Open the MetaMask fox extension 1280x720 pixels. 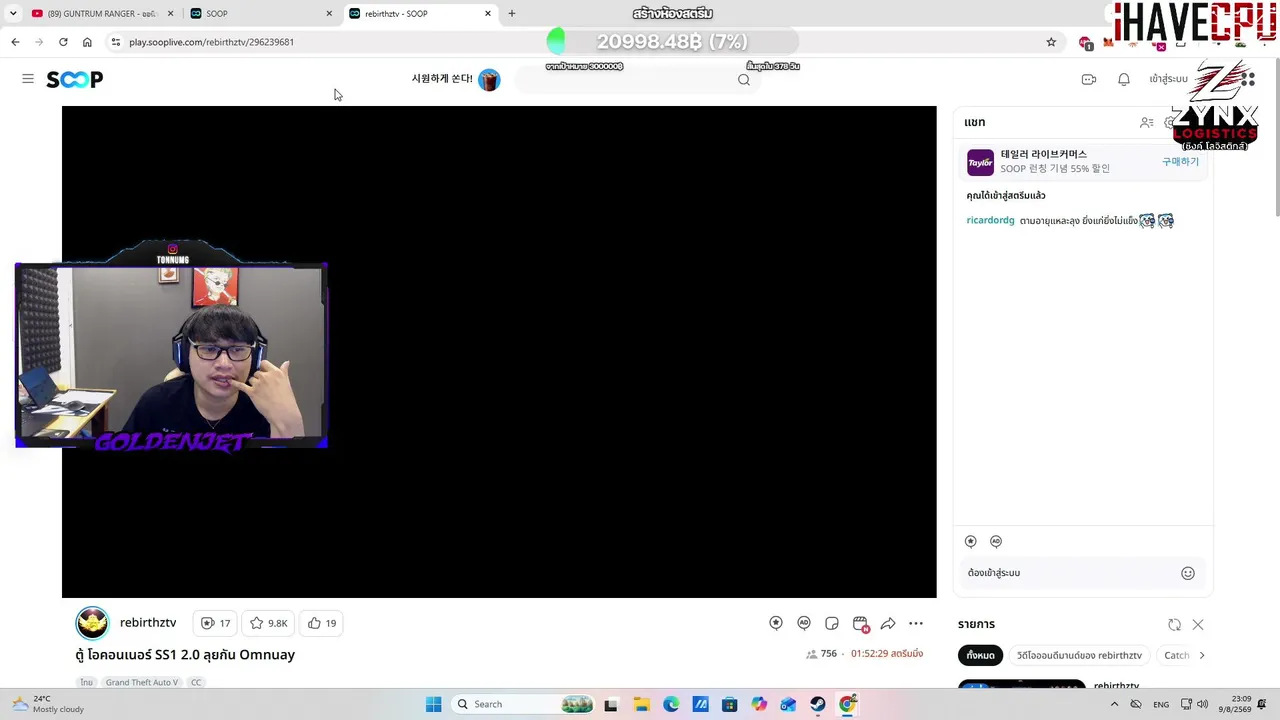tap(1109, 42)
